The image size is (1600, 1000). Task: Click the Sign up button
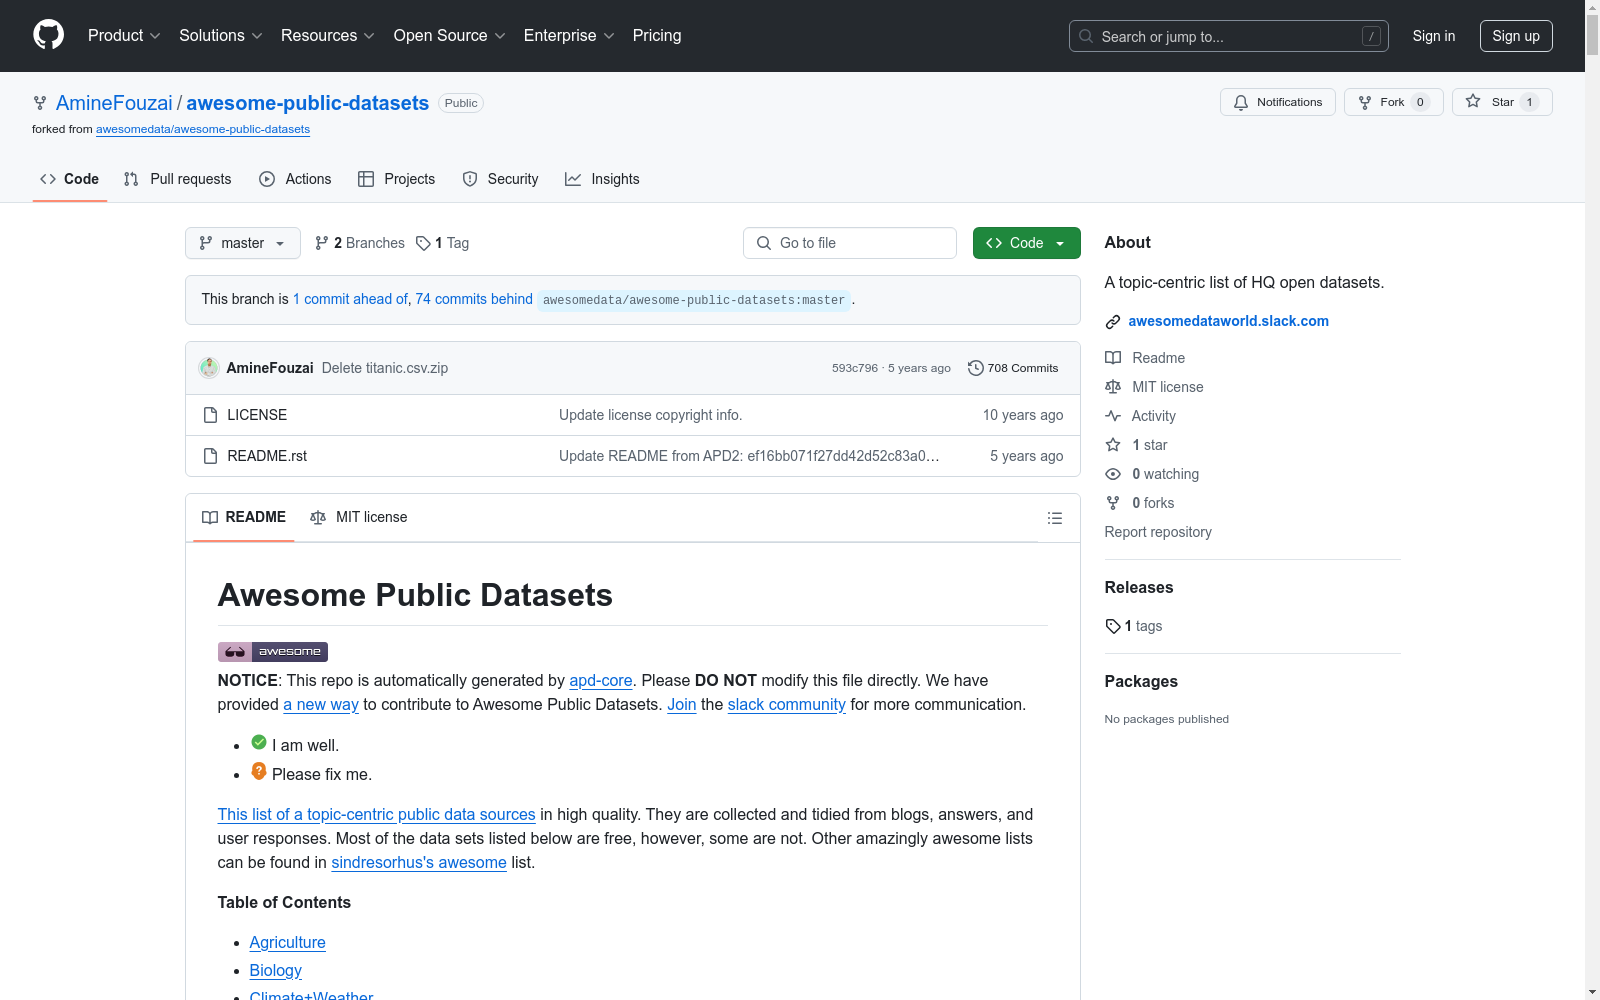[x=1516, y=36]
